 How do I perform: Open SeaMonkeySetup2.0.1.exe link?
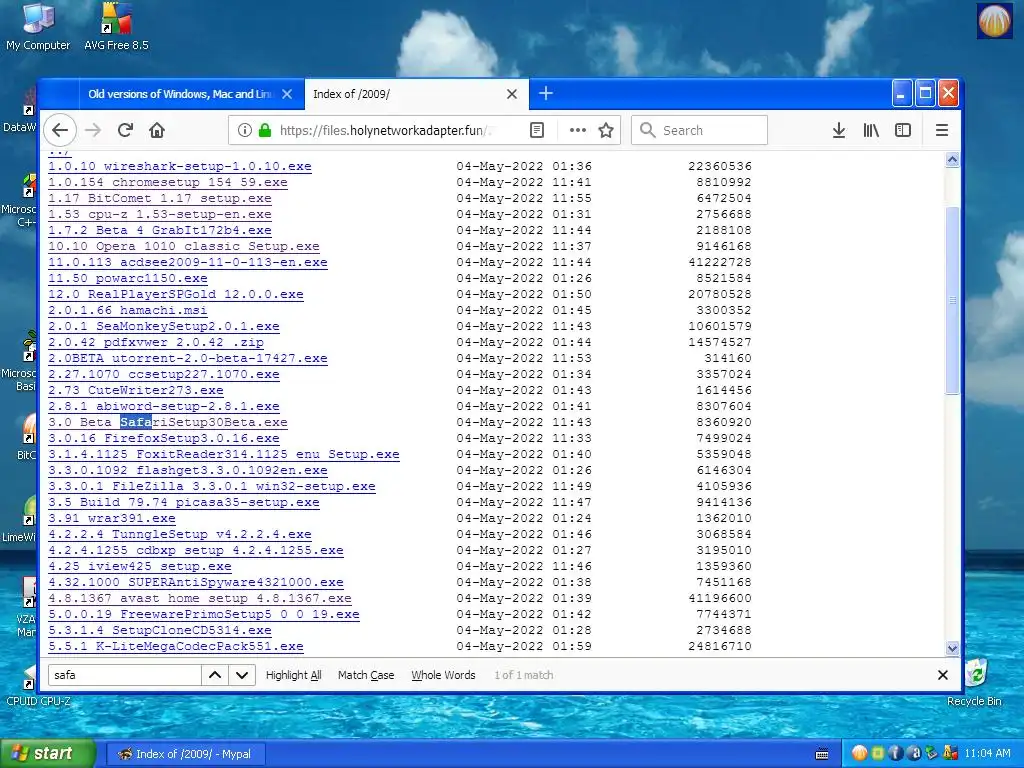click(164, 327)
